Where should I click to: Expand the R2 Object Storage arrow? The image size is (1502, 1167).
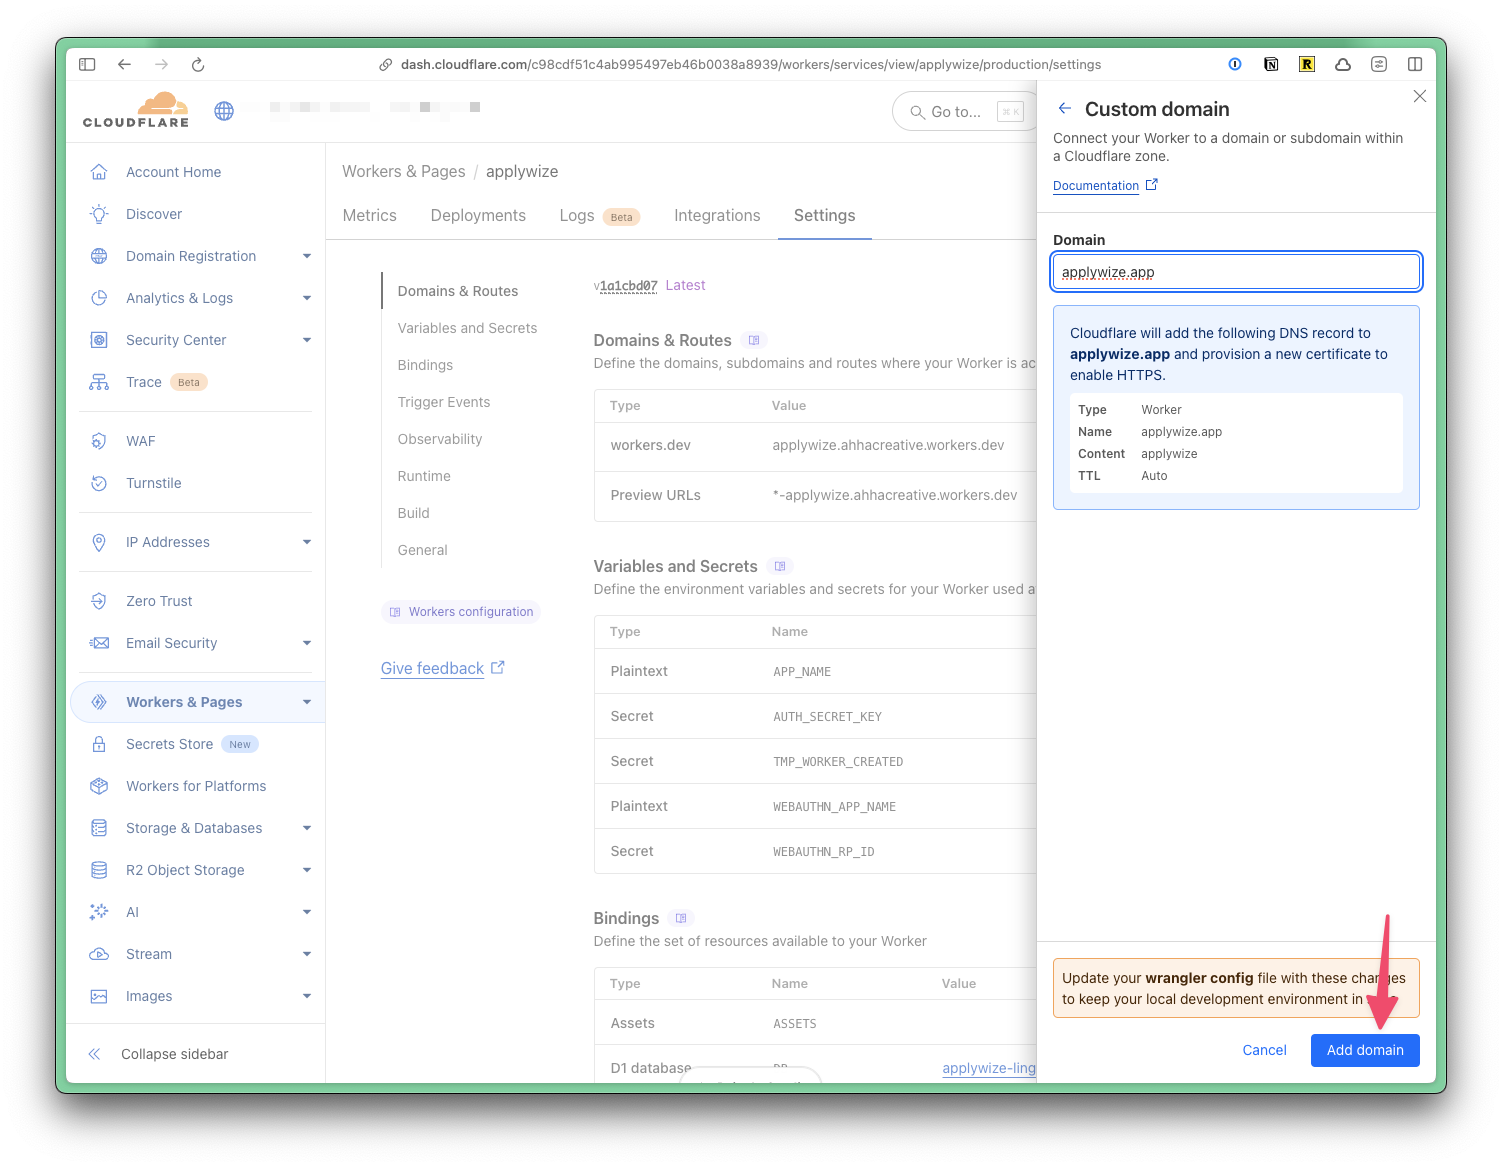307,870
